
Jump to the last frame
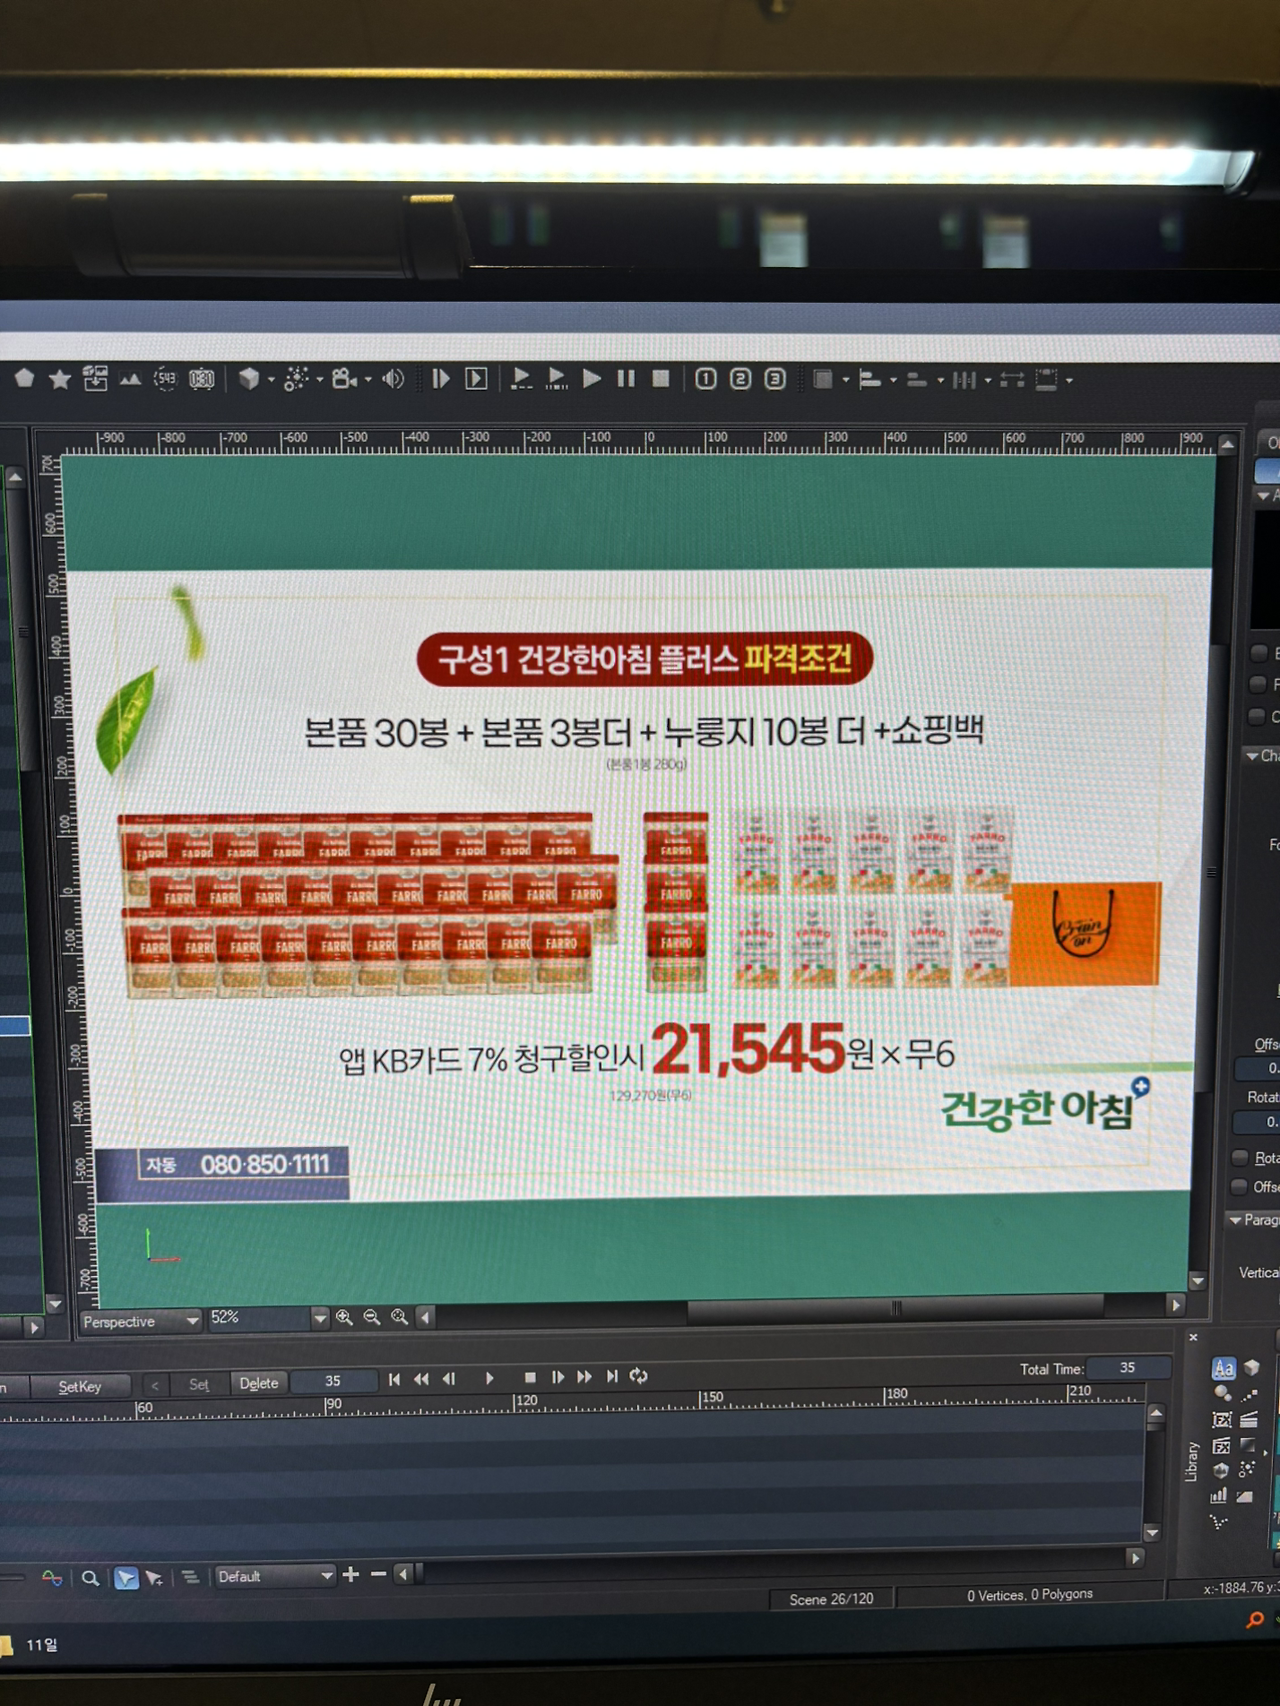612,1377
